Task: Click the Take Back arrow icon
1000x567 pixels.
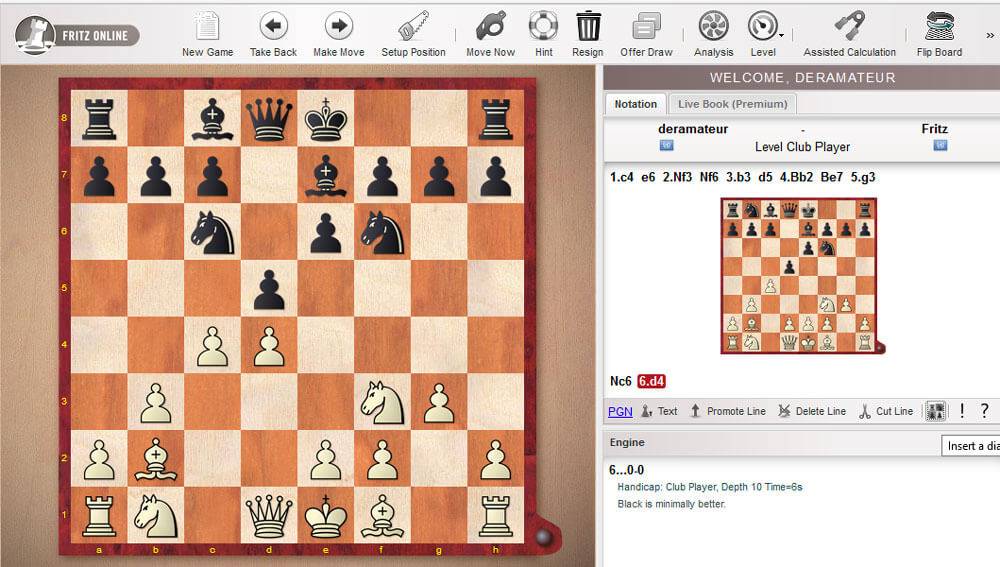Action: tap(273, 27)
